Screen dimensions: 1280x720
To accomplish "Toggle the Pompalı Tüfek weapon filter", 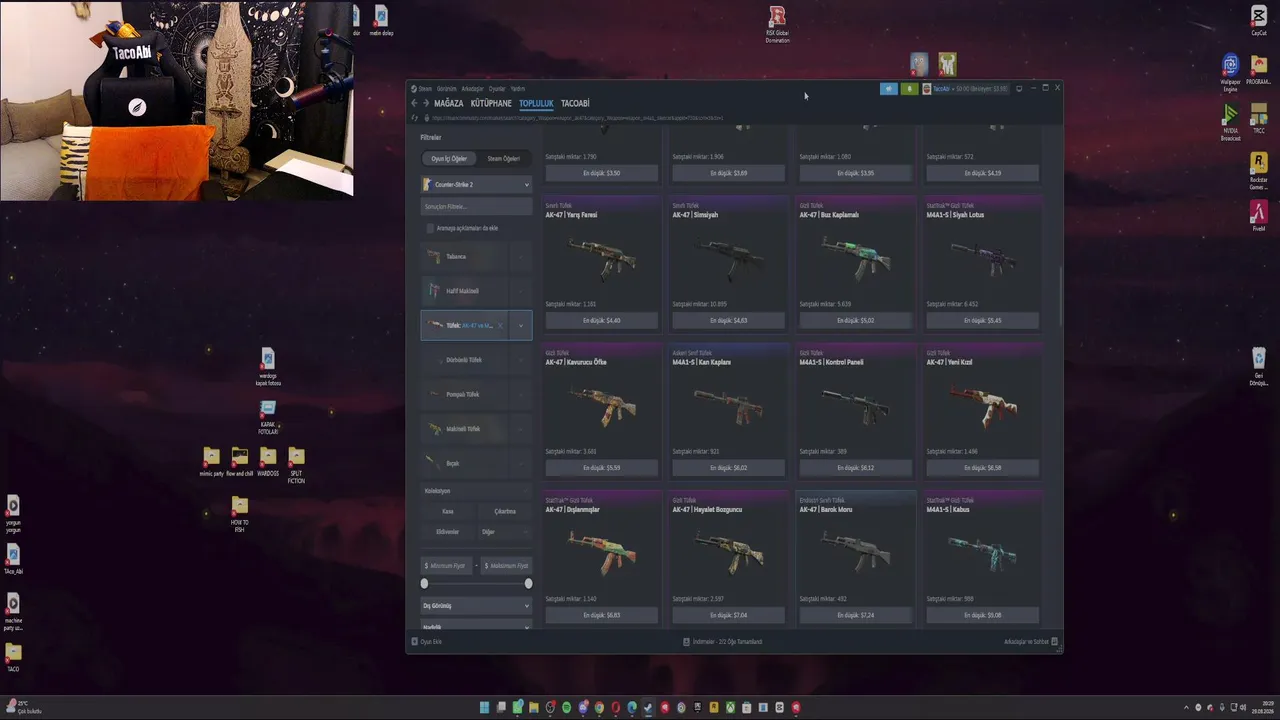I will [x=464, y=394].
